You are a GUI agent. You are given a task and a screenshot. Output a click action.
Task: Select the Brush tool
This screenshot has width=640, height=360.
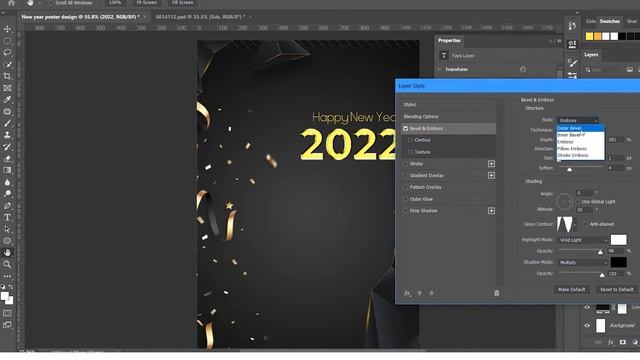(7, 123)
